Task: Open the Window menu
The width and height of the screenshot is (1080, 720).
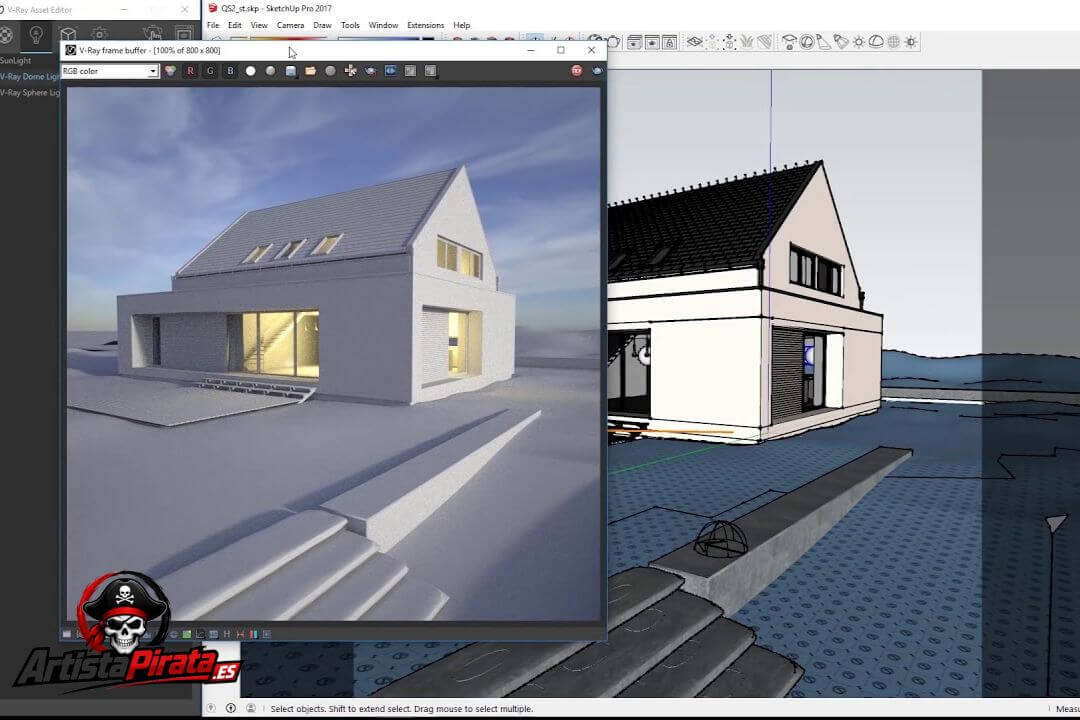Action: 383,25
